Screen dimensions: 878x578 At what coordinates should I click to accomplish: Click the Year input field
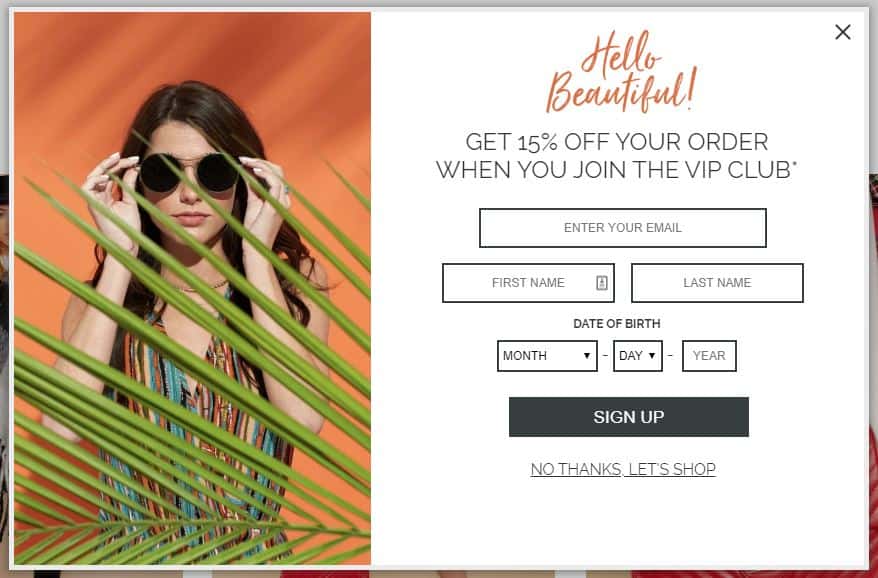pos(709,356)
